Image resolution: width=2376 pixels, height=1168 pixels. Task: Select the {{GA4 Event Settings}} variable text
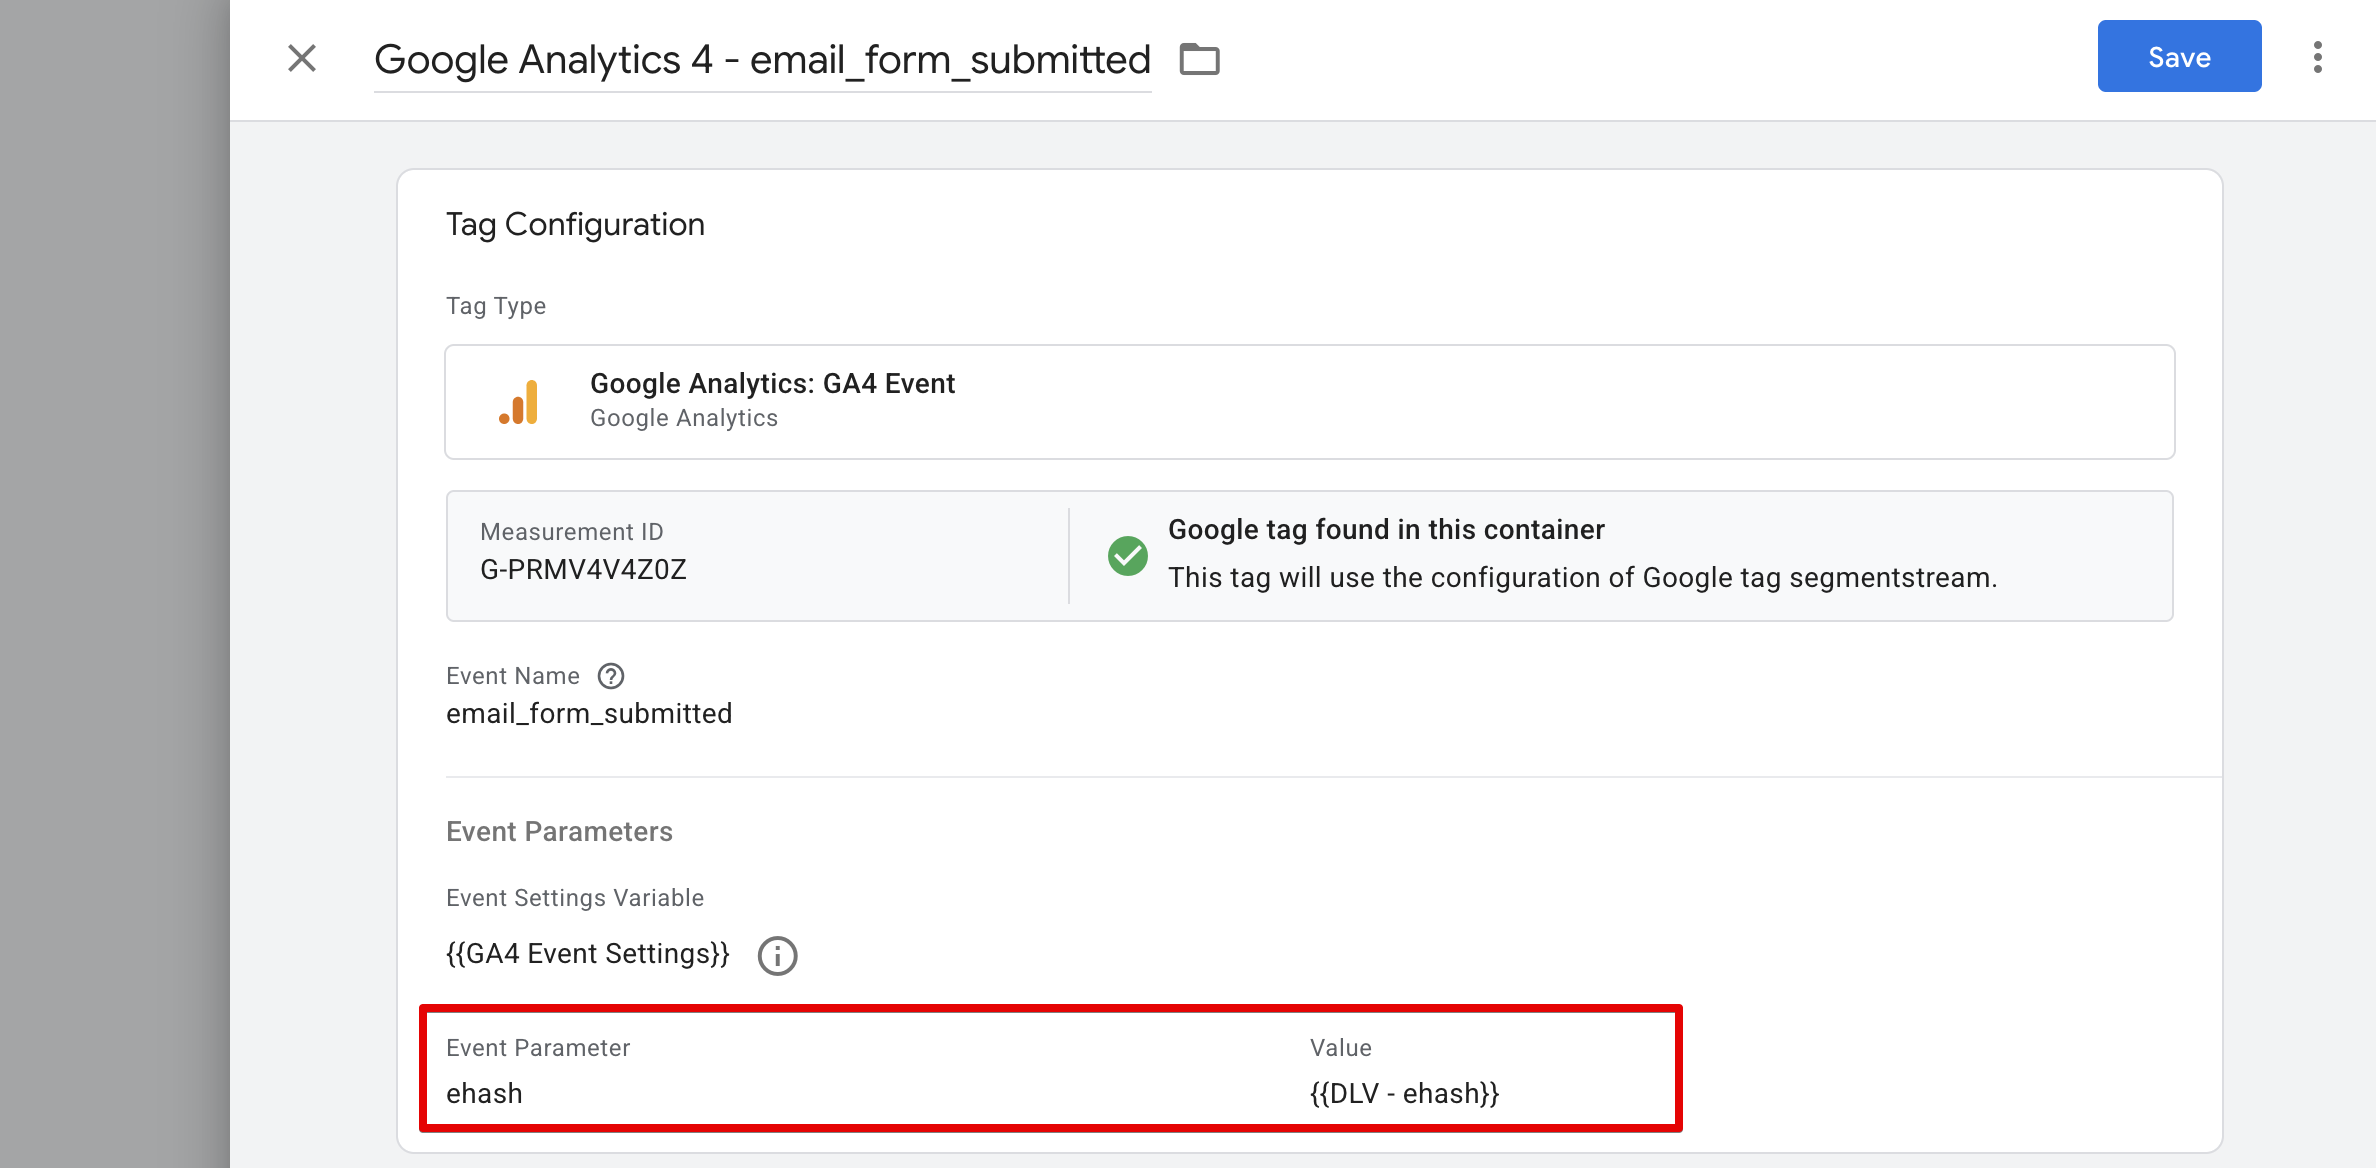click(588, 953)
